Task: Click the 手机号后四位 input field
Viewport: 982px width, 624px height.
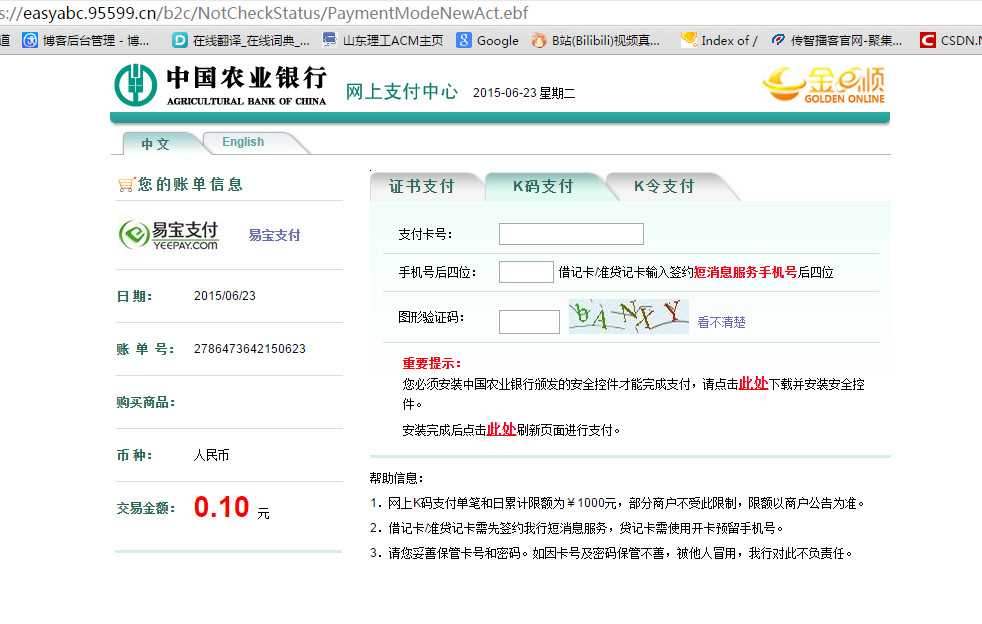Action: [526, 272]
